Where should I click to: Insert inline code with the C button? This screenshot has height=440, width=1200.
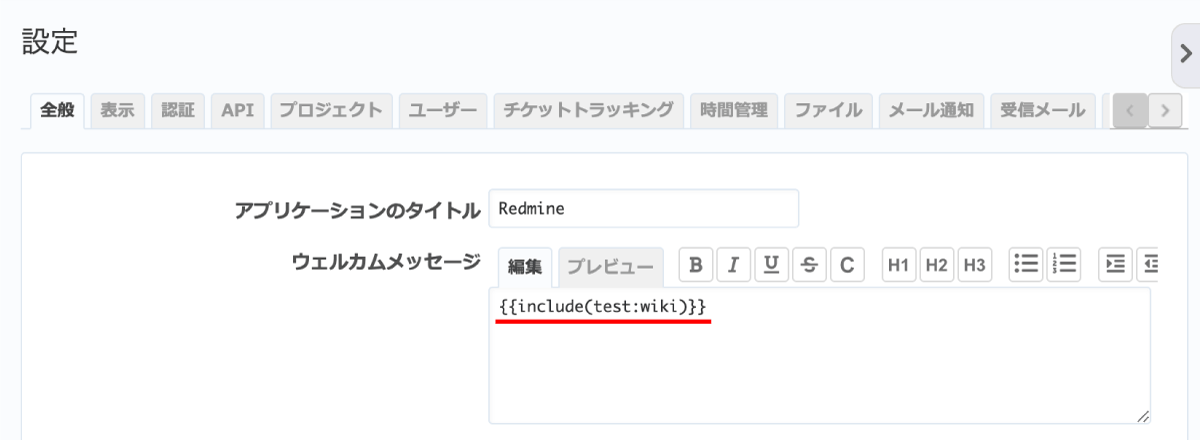point(847,265)
